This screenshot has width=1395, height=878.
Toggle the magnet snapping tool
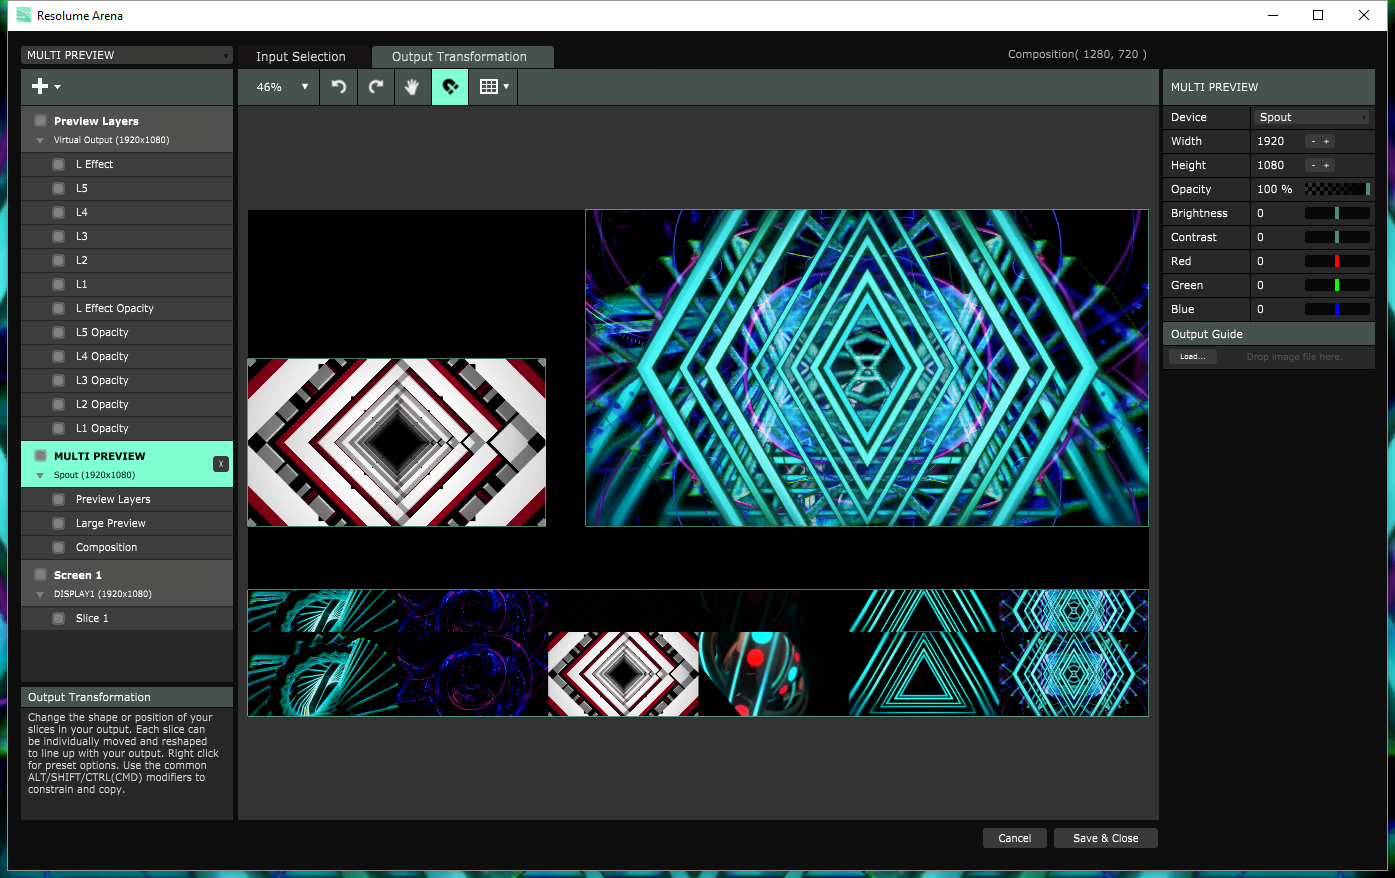click(x=450, y=87)
